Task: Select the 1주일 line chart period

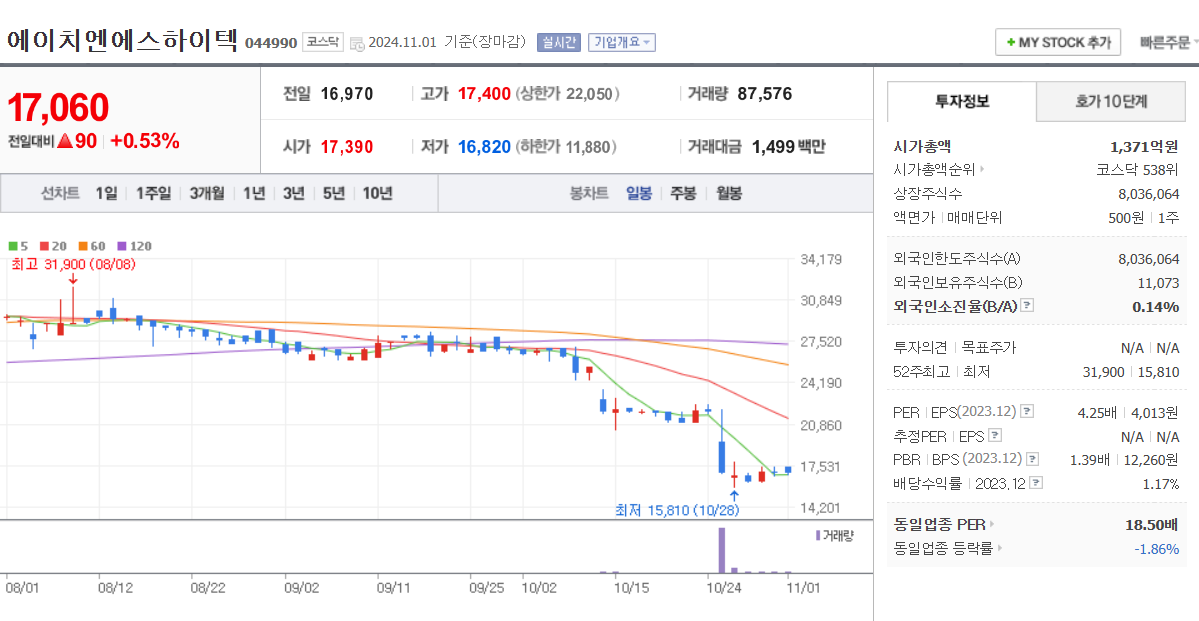Action: pos(154,193)
